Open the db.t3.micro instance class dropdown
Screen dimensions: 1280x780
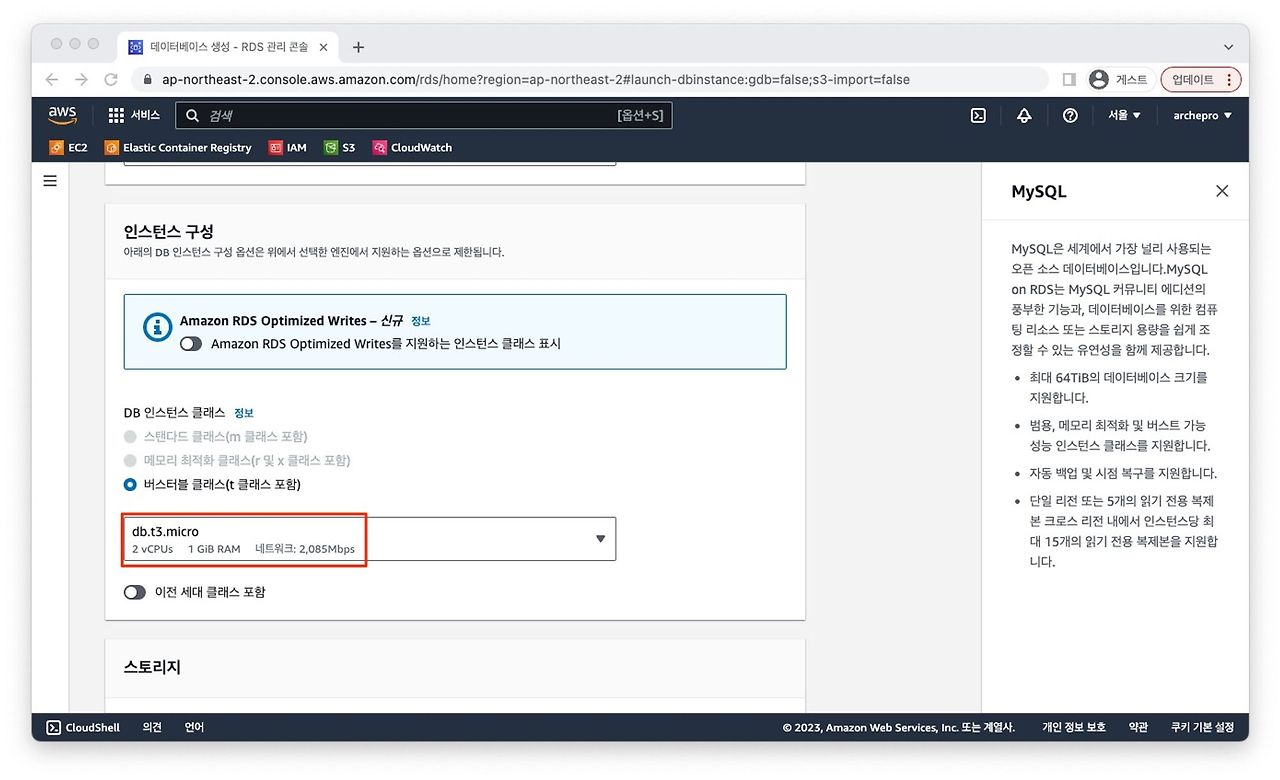pyautogui.click(x=370, y=539)
